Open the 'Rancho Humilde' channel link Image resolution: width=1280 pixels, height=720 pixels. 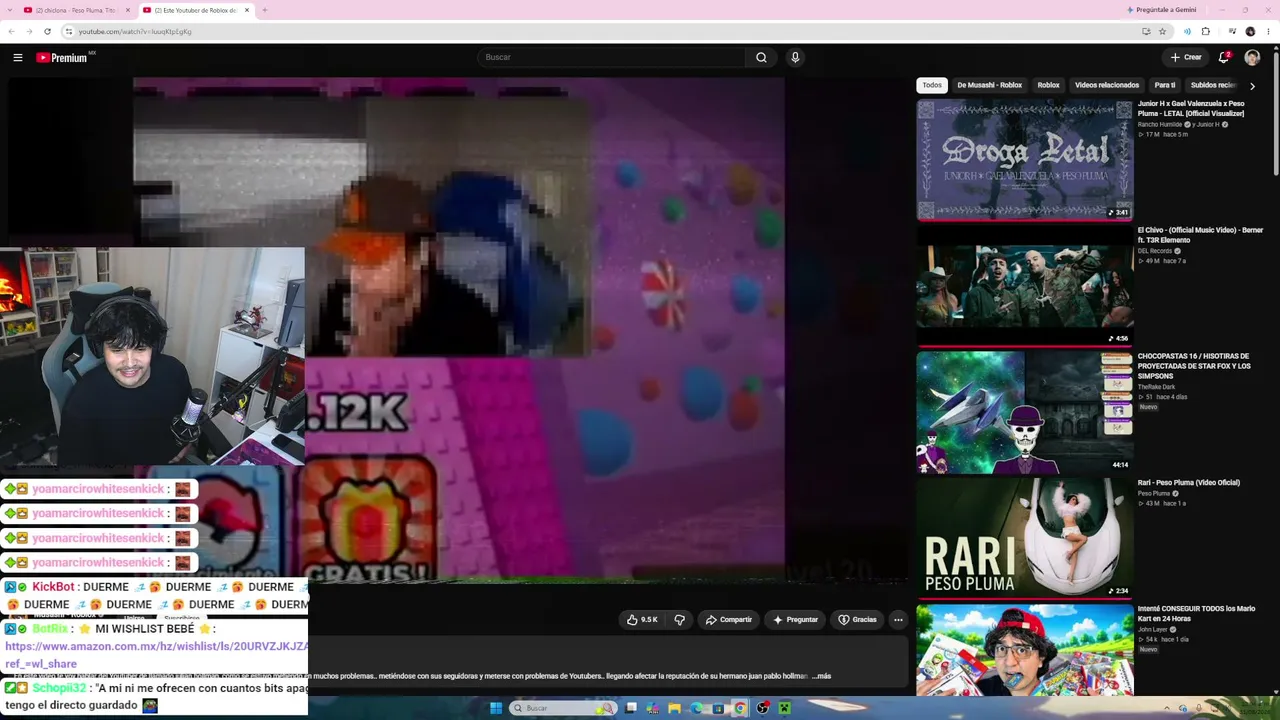[1160, 124]
